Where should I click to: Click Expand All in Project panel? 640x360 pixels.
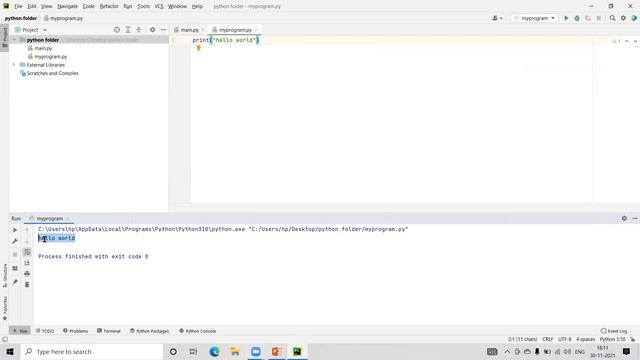[x=128, y=30]
